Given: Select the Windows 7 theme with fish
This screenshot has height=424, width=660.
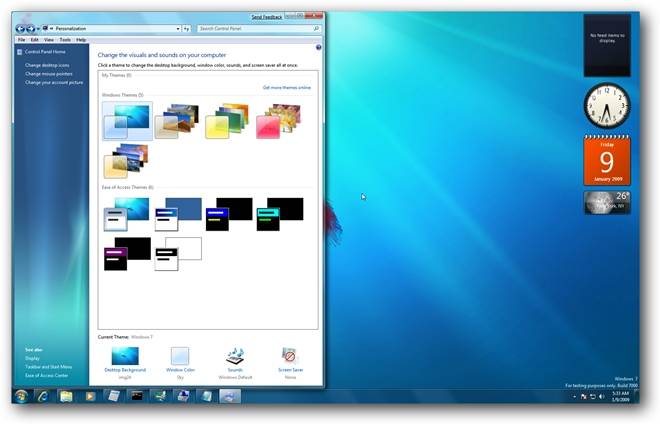Looking at the screenshot, I should [x=127, y=121].
